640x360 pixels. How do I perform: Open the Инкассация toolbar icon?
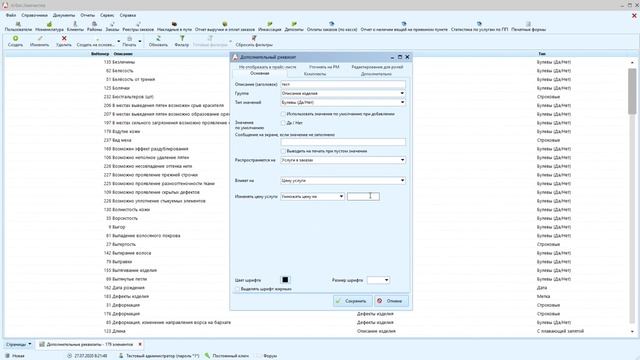pos(270,27)
